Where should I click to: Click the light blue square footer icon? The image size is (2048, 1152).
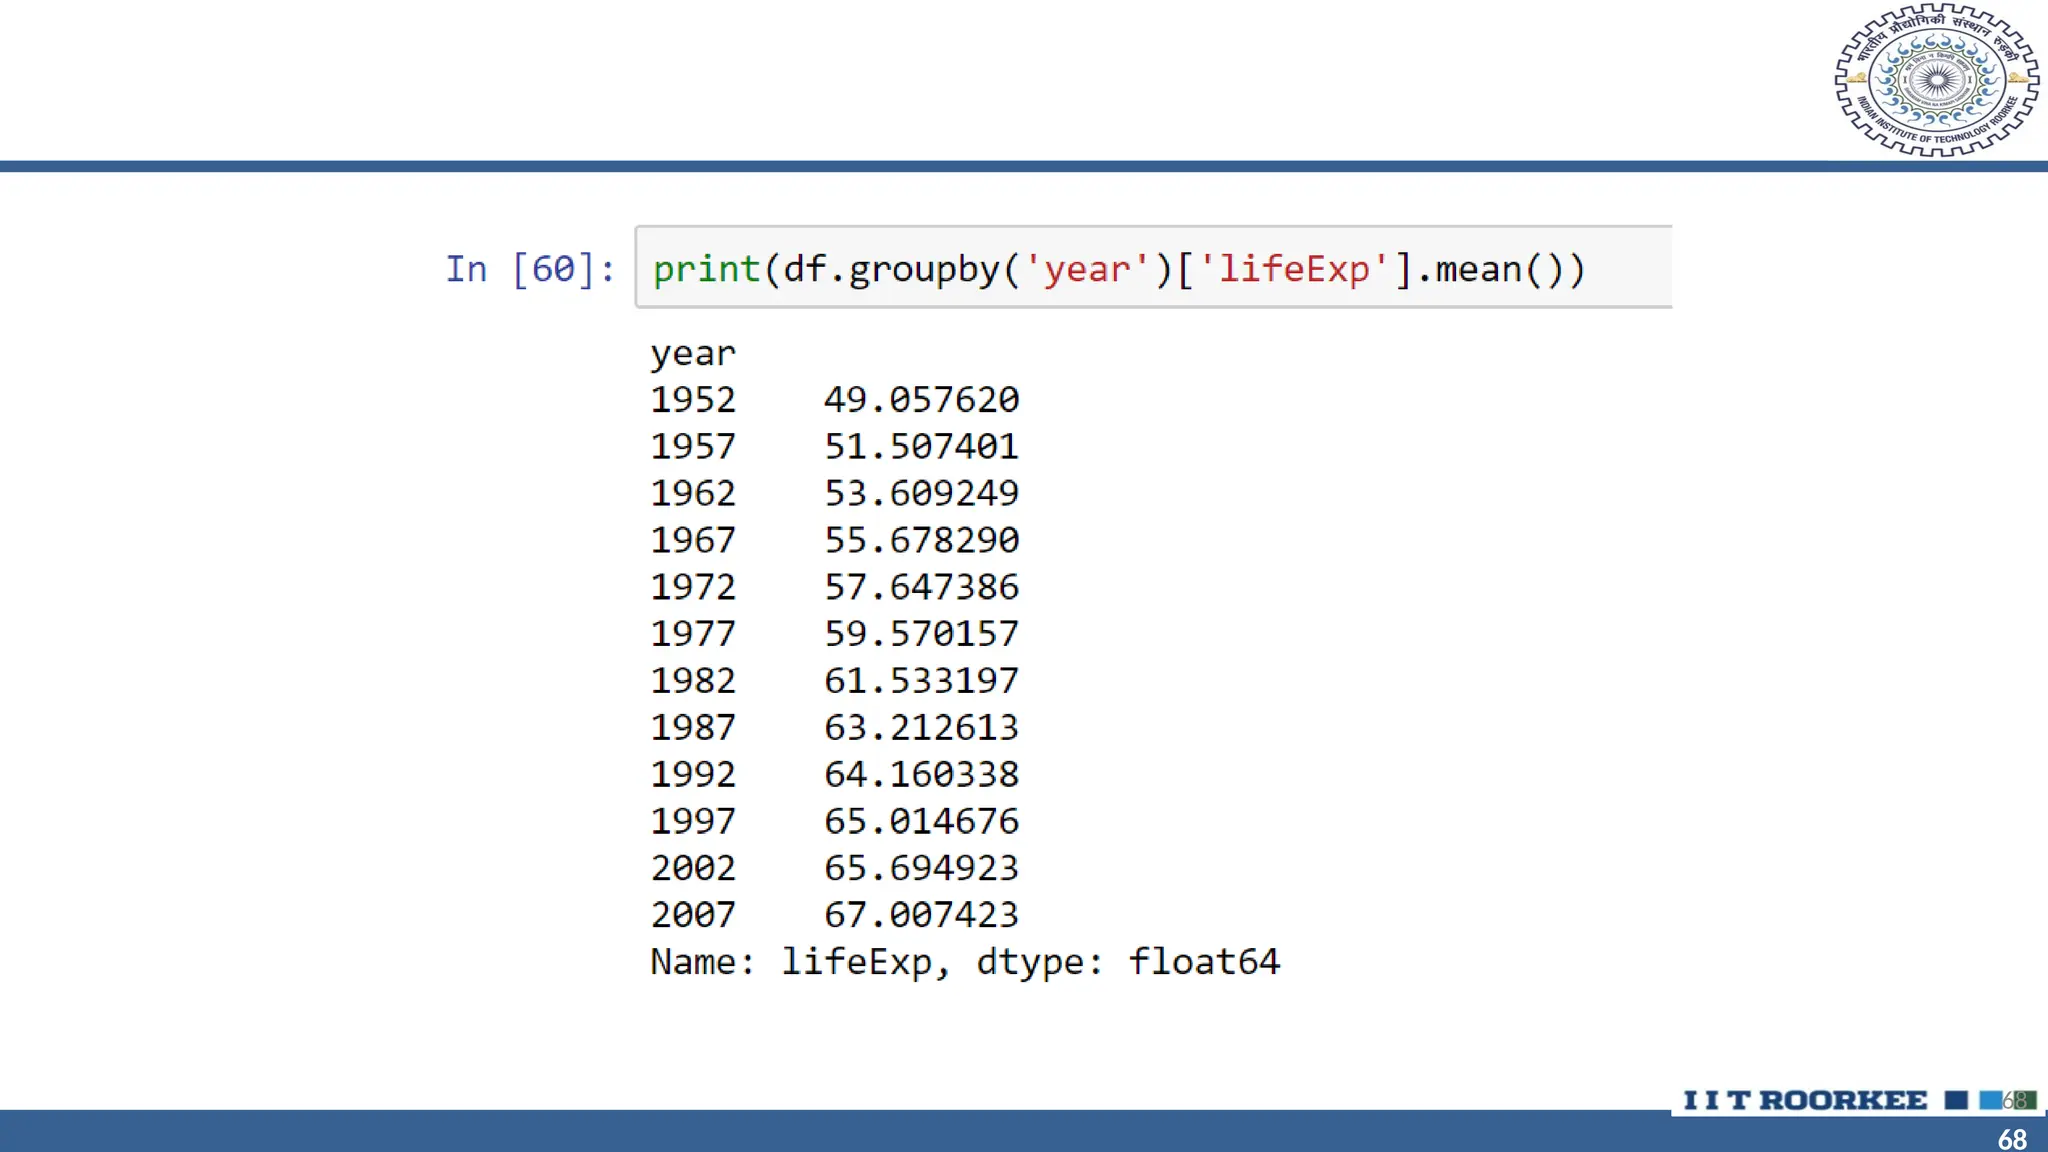[1990, 1100]
